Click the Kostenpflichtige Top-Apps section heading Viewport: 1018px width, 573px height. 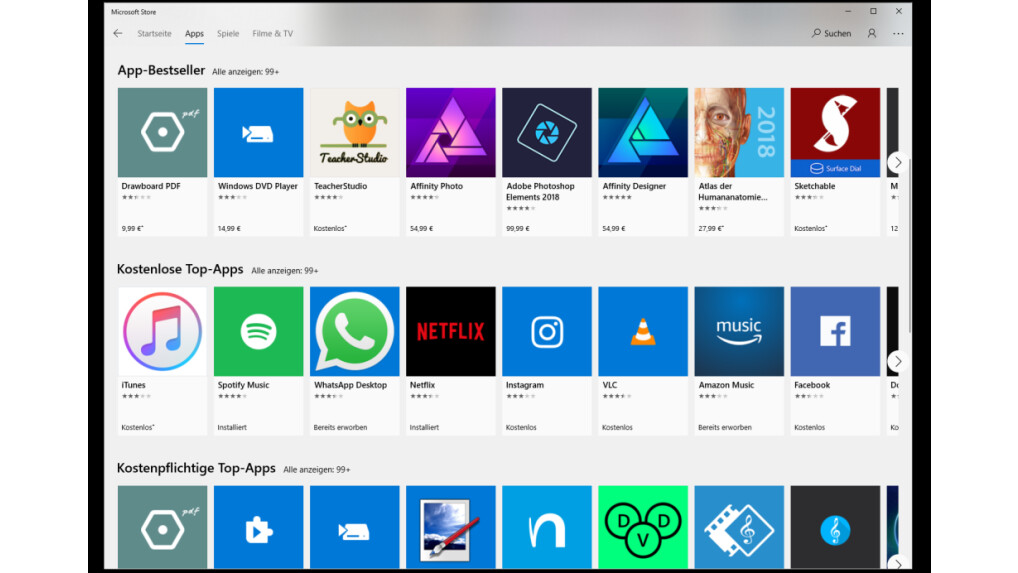(196, 468)
